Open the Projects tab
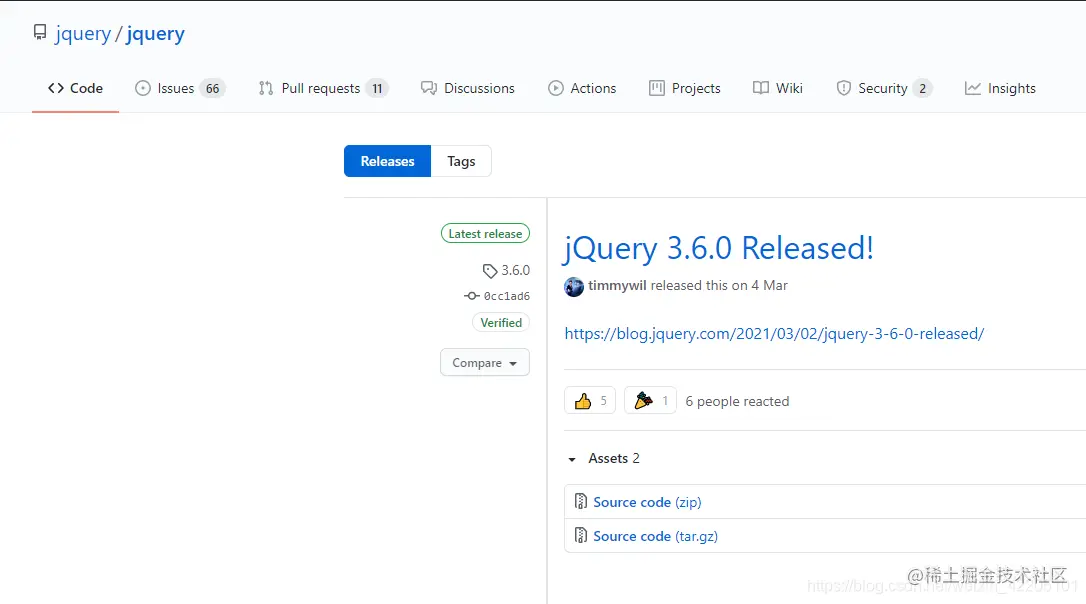 tap(684, 88)
